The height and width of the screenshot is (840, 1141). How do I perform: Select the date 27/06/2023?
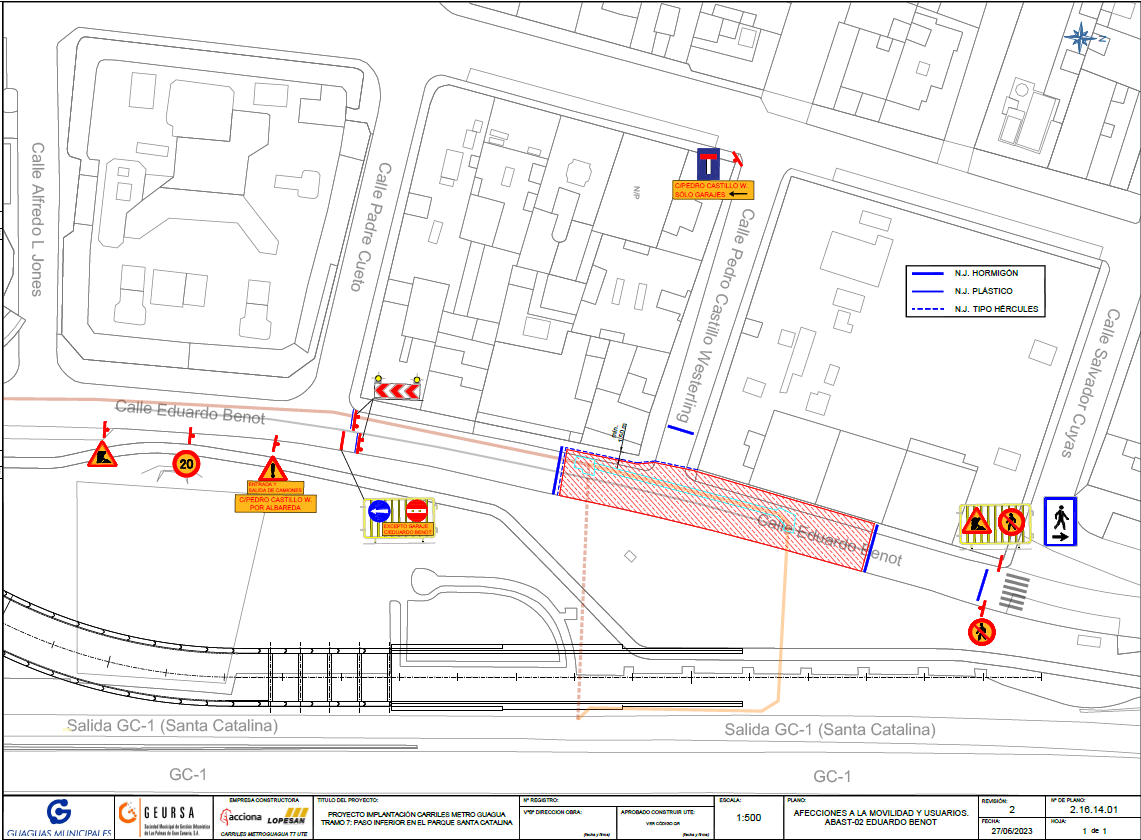[x=1011, y=831]
